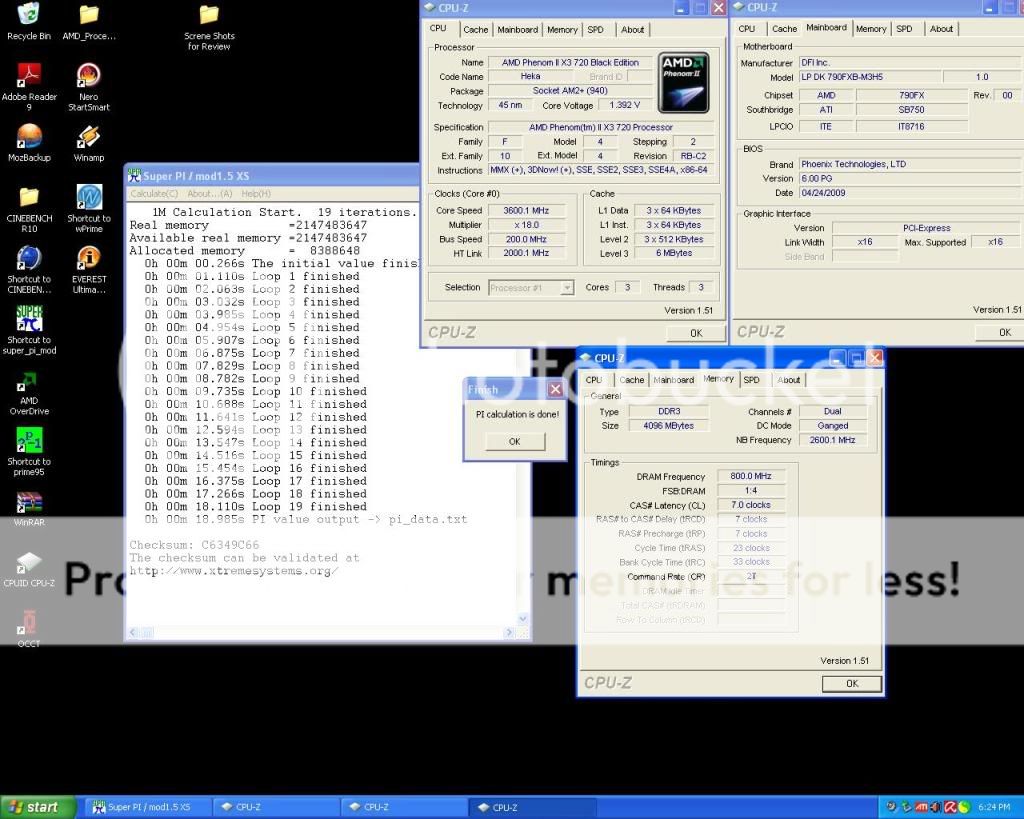The width and height of the screenshot is (1024, 819).
Task: Select CPU tab in Mainboard CPU-Z window
Action: click(746, 29)
